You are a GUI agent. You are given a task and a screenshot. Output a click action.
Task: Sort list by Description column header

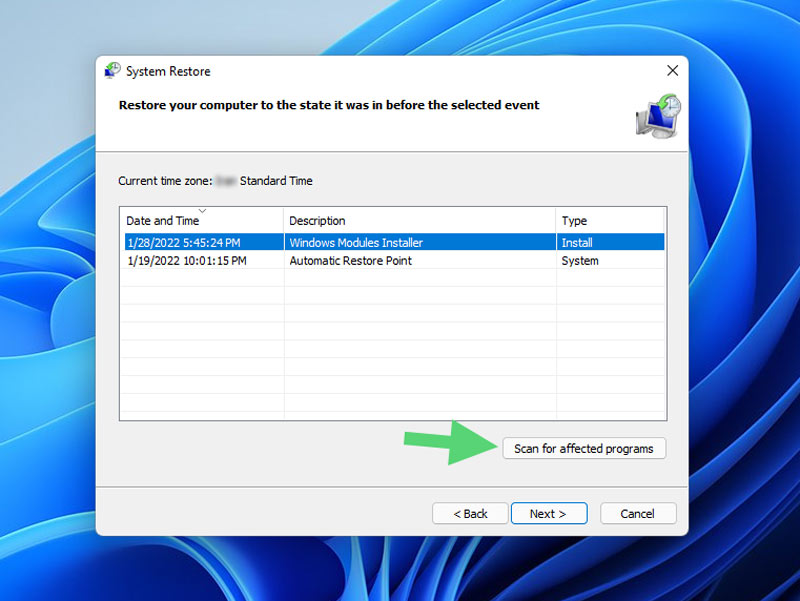tap(317, 220)
